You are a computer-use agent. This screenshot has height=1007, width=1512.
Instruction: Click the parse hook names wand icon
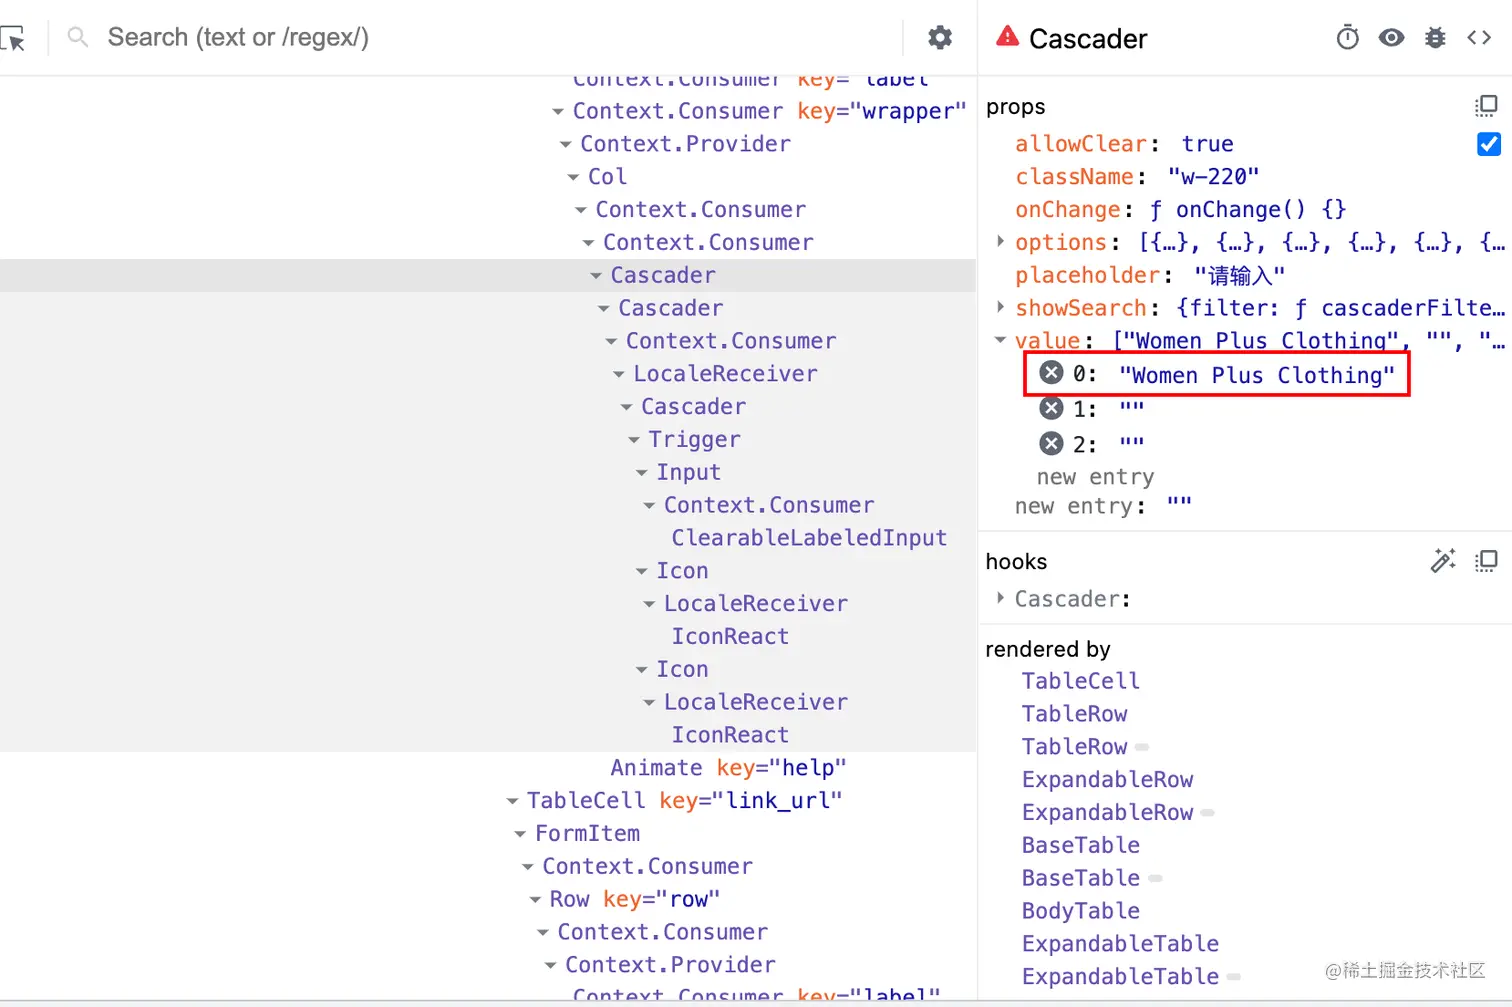[x=1443, y=561]
